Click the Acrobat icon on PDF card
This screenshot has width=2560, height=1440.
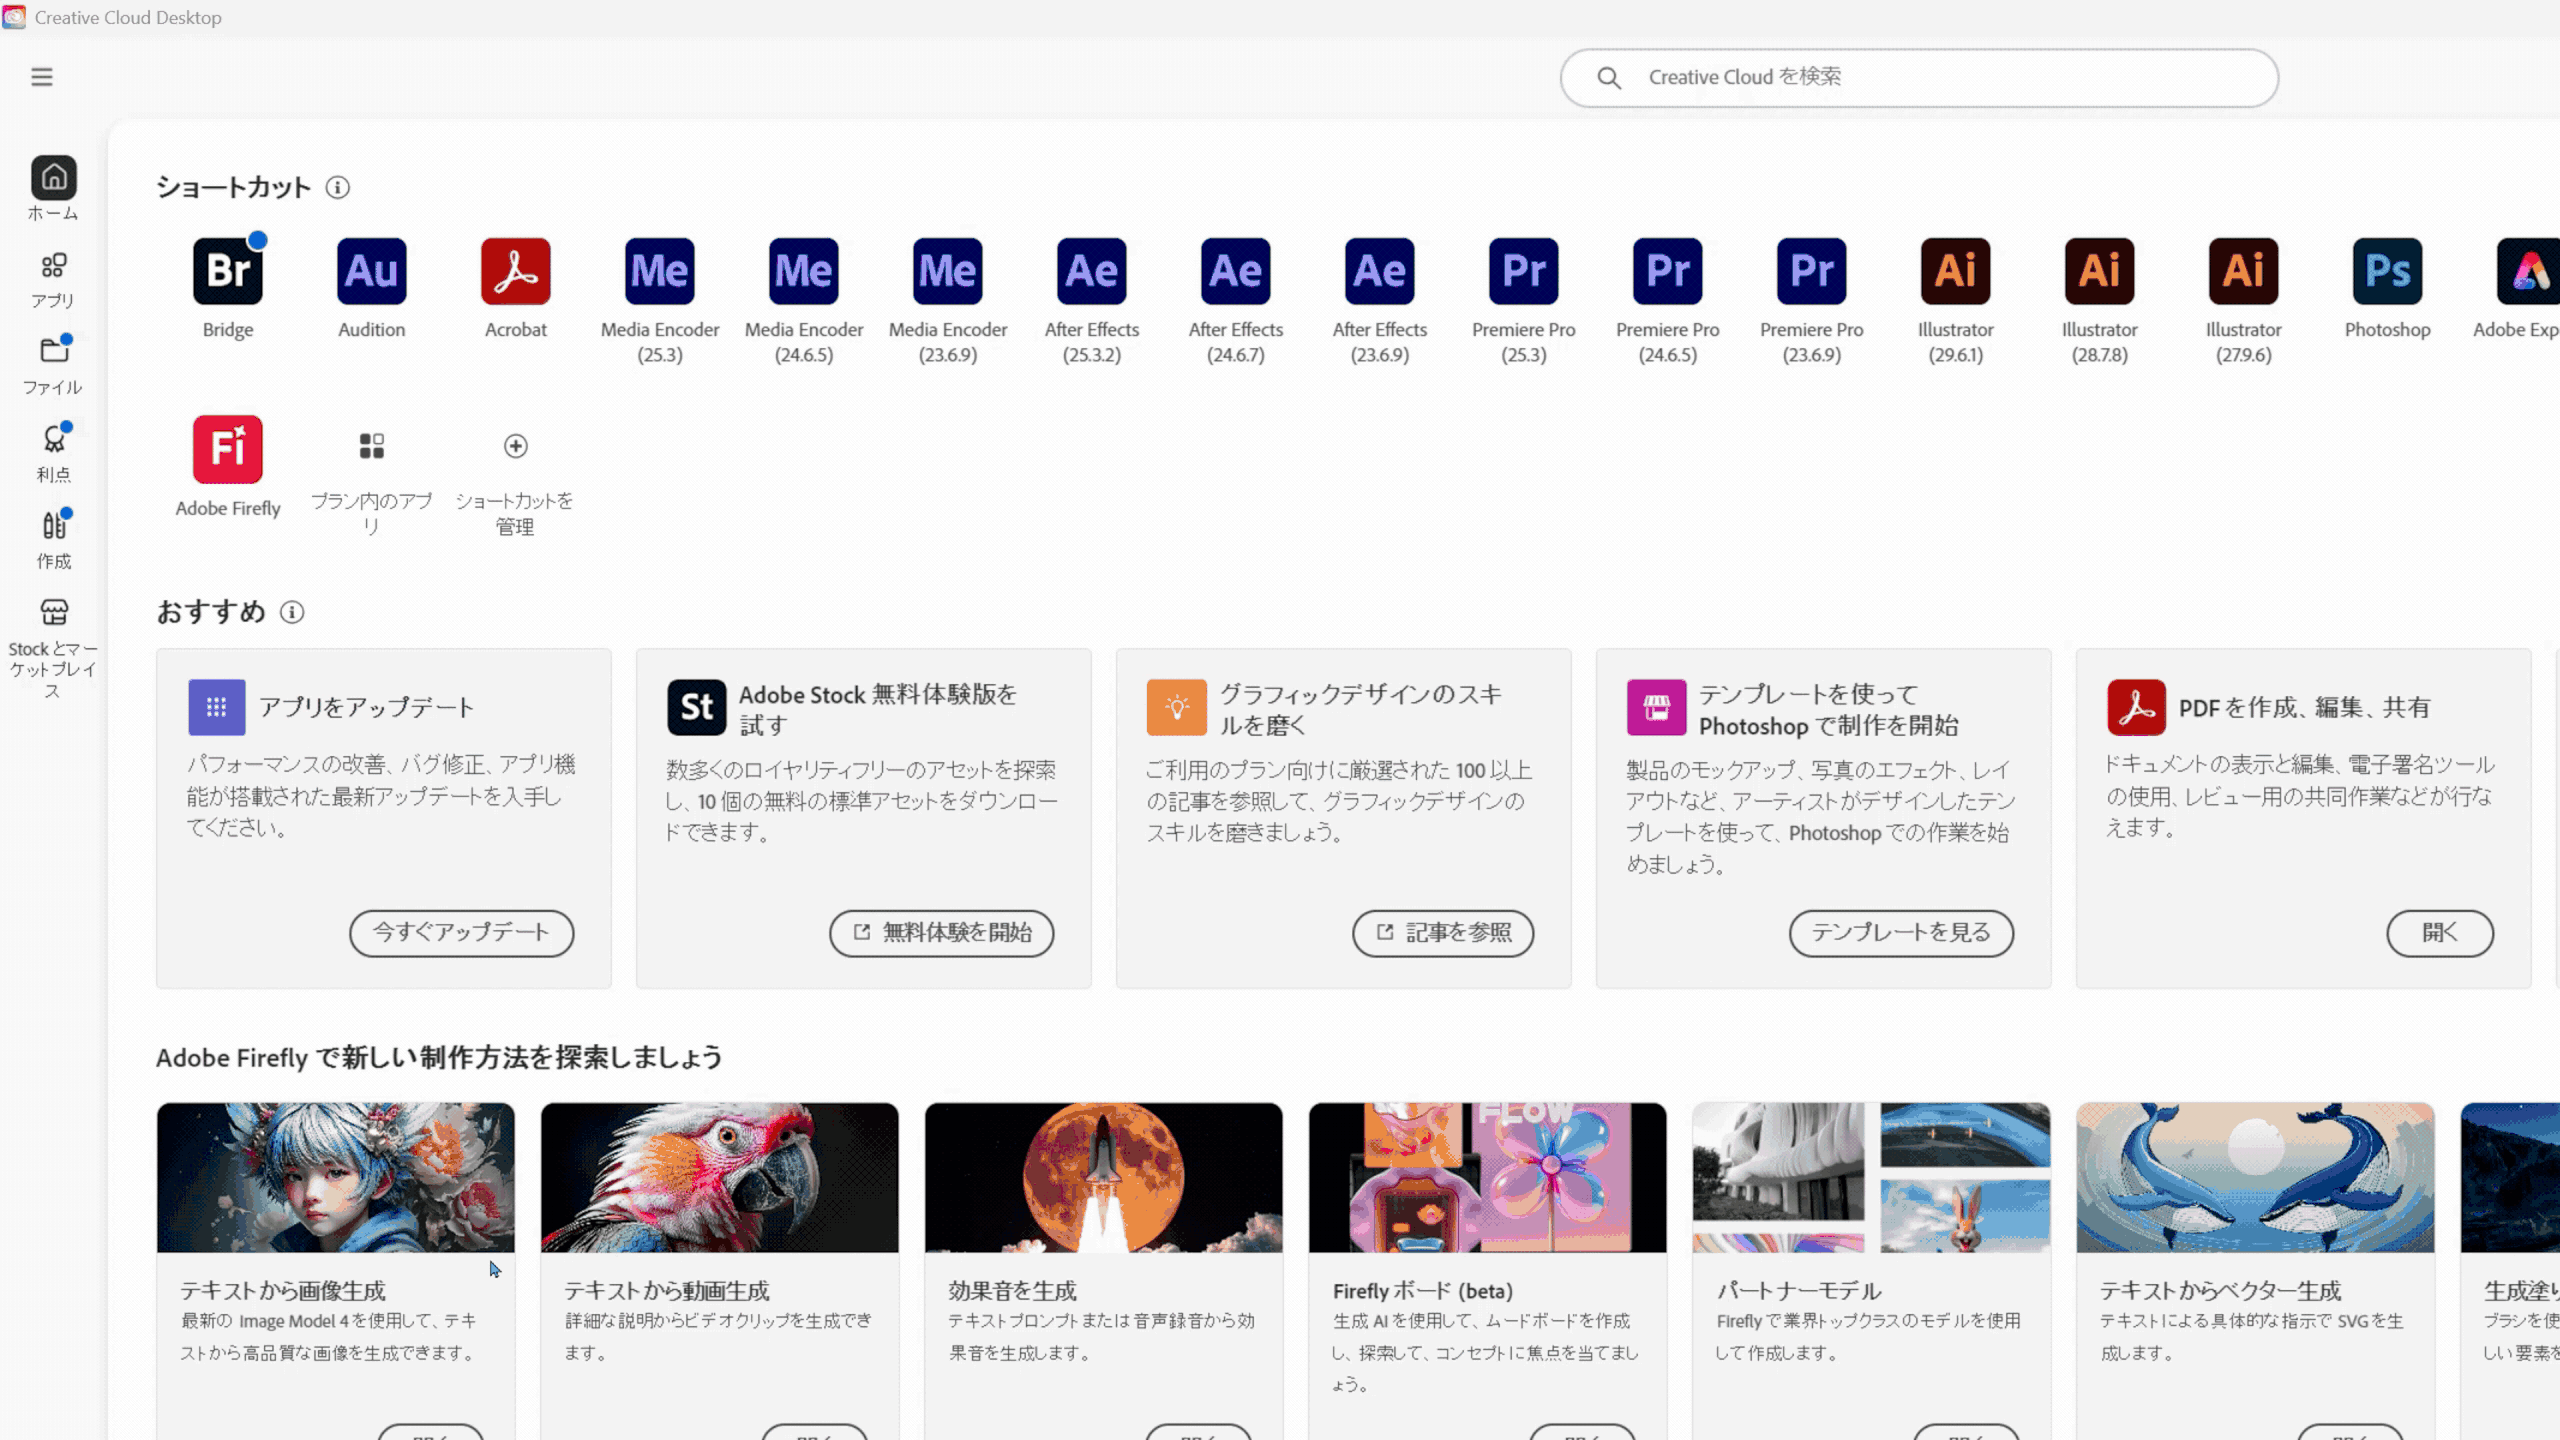coord(2137,708)
